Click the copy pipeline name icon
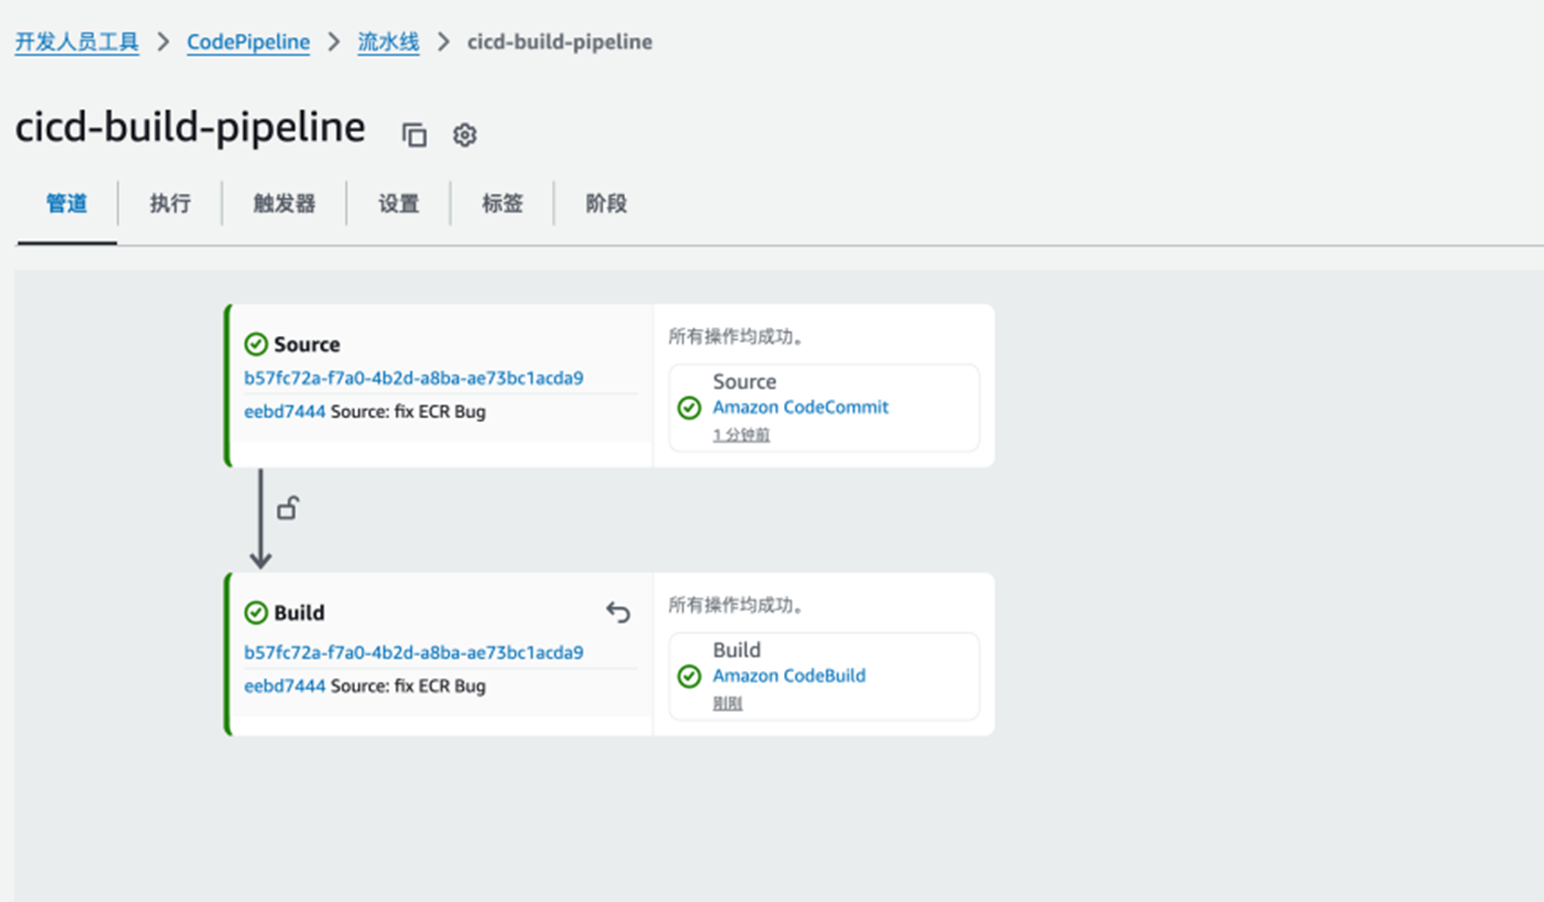Viewport: 1544px width, 902px height. pyautogui.click(x=414, y=134)
